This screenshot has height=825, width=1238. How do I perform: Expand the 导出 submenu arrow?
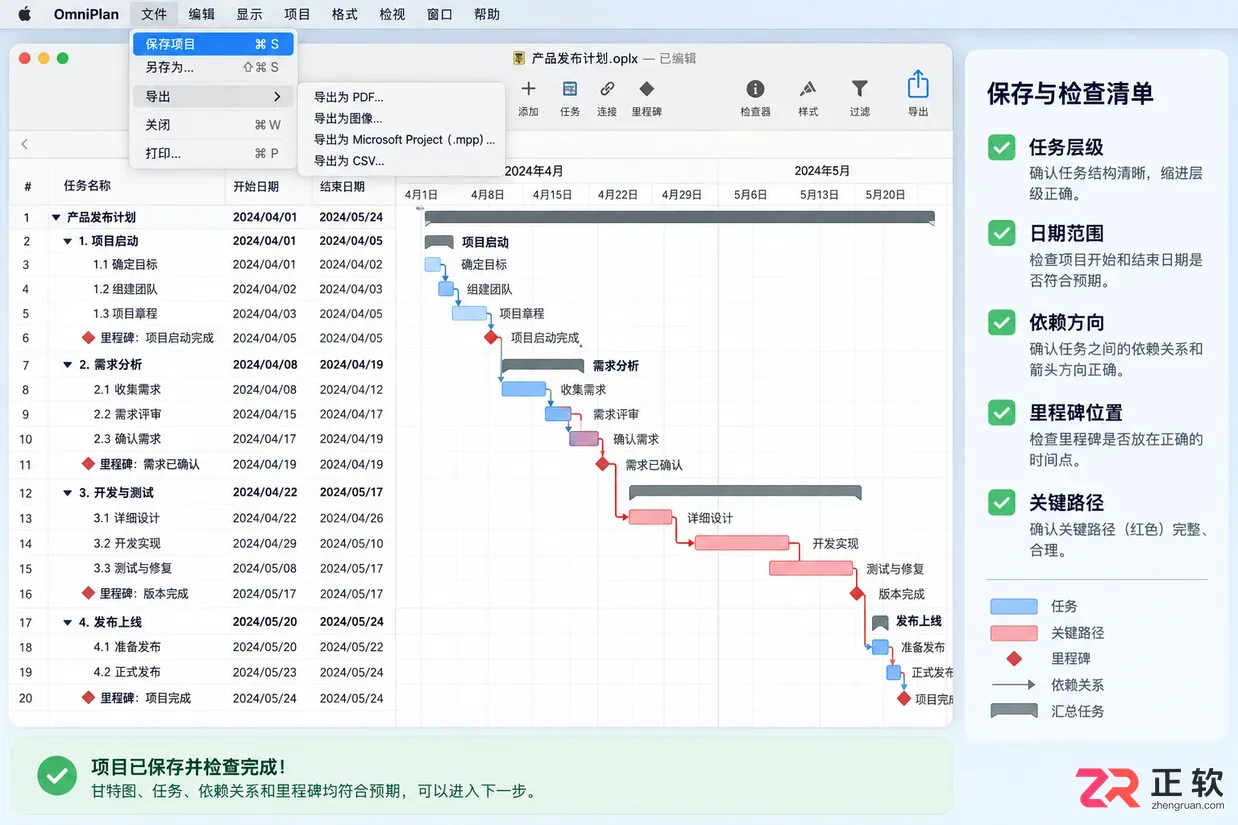pos(277,97)
